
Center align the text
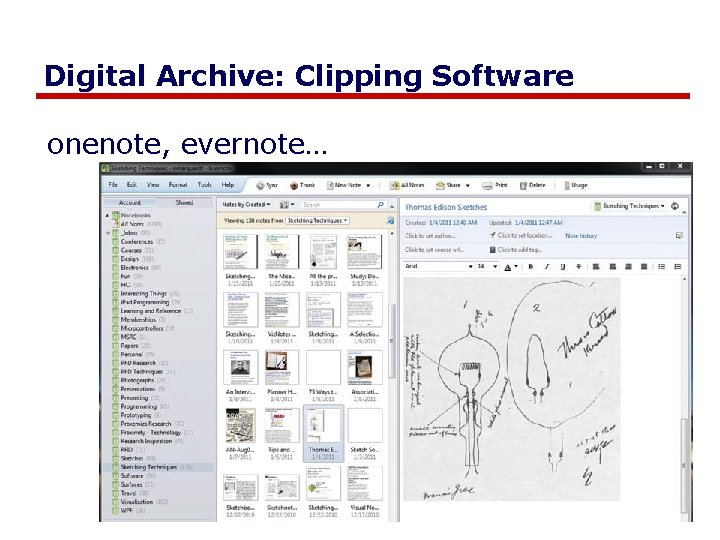coord(613,267)
